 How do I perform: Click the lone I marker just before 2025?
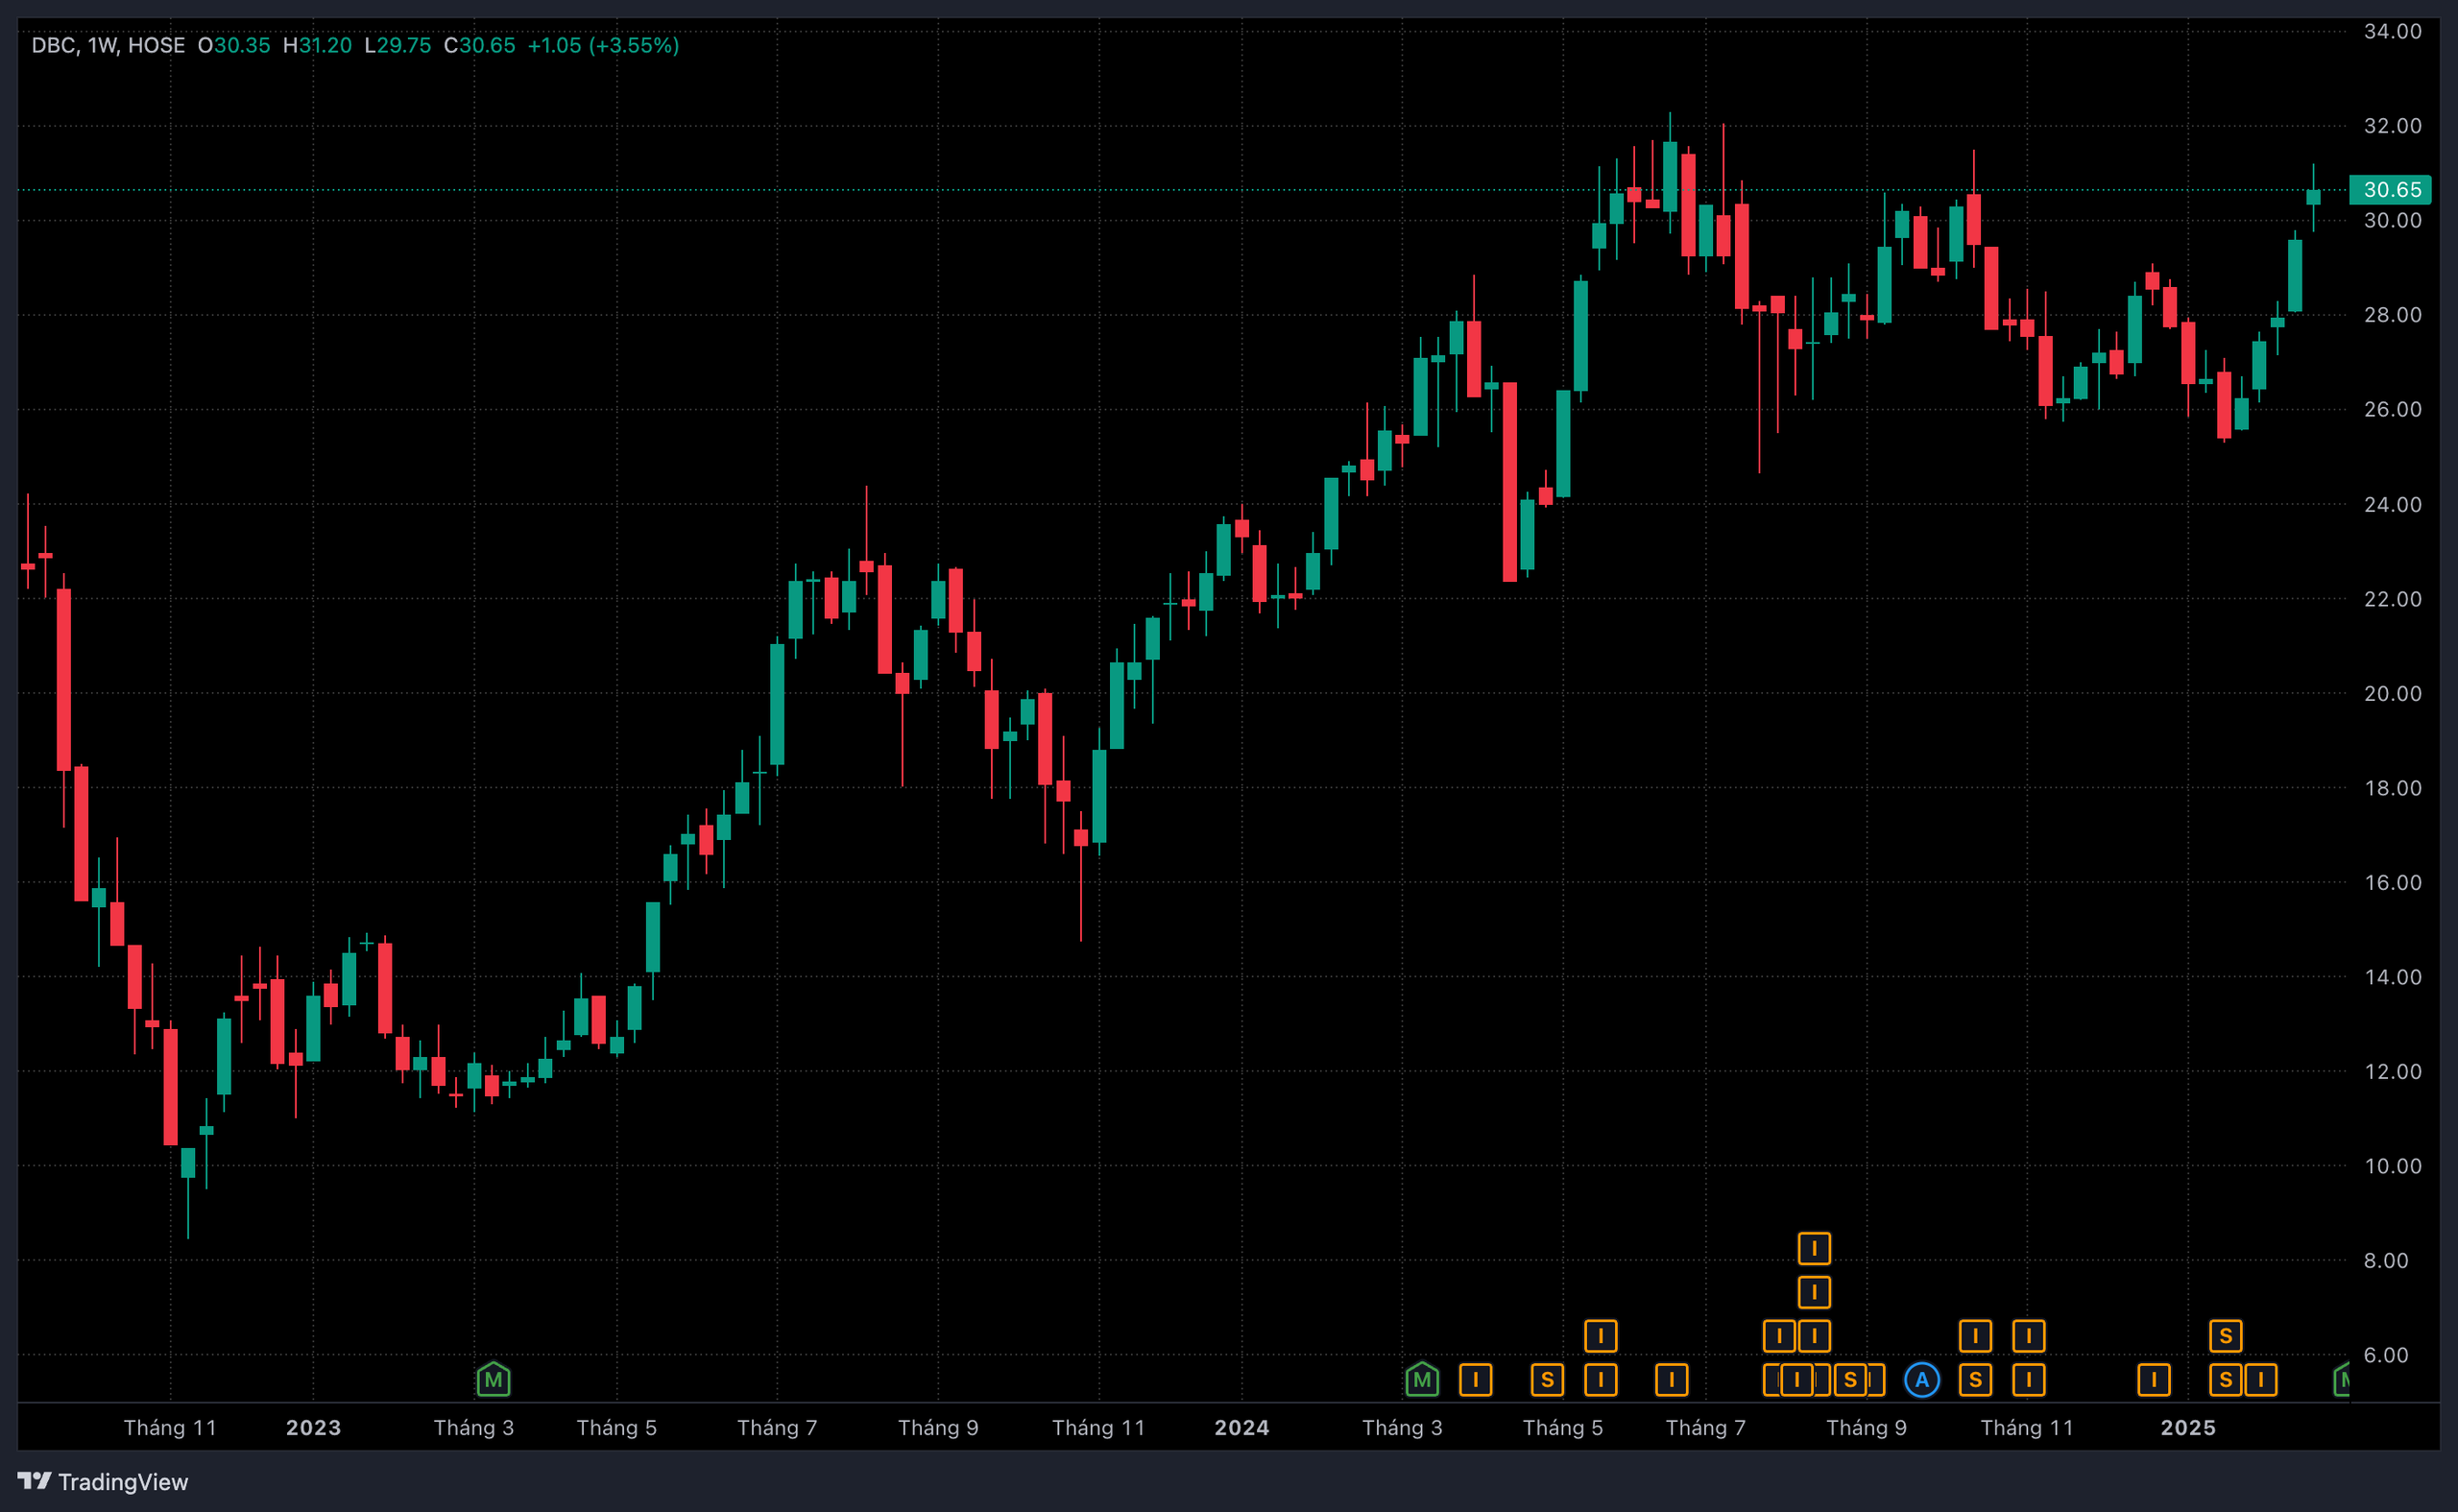(2153, 1380)
